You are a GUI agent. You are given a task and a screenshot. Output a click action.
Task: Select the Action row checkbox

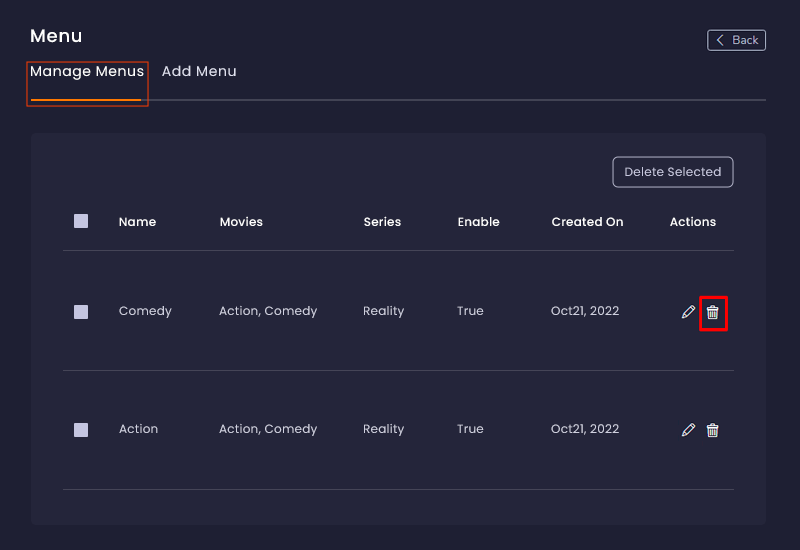81,430
